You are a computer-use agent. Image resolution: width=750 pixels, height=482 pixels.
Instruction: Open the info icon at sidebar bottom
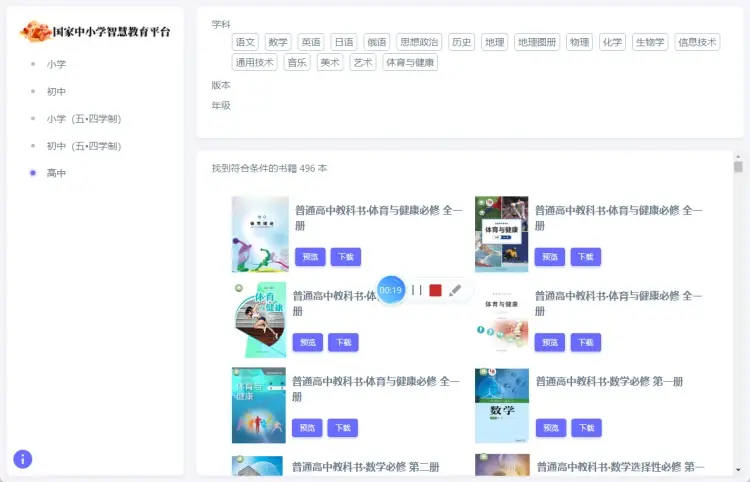point(22,459)
